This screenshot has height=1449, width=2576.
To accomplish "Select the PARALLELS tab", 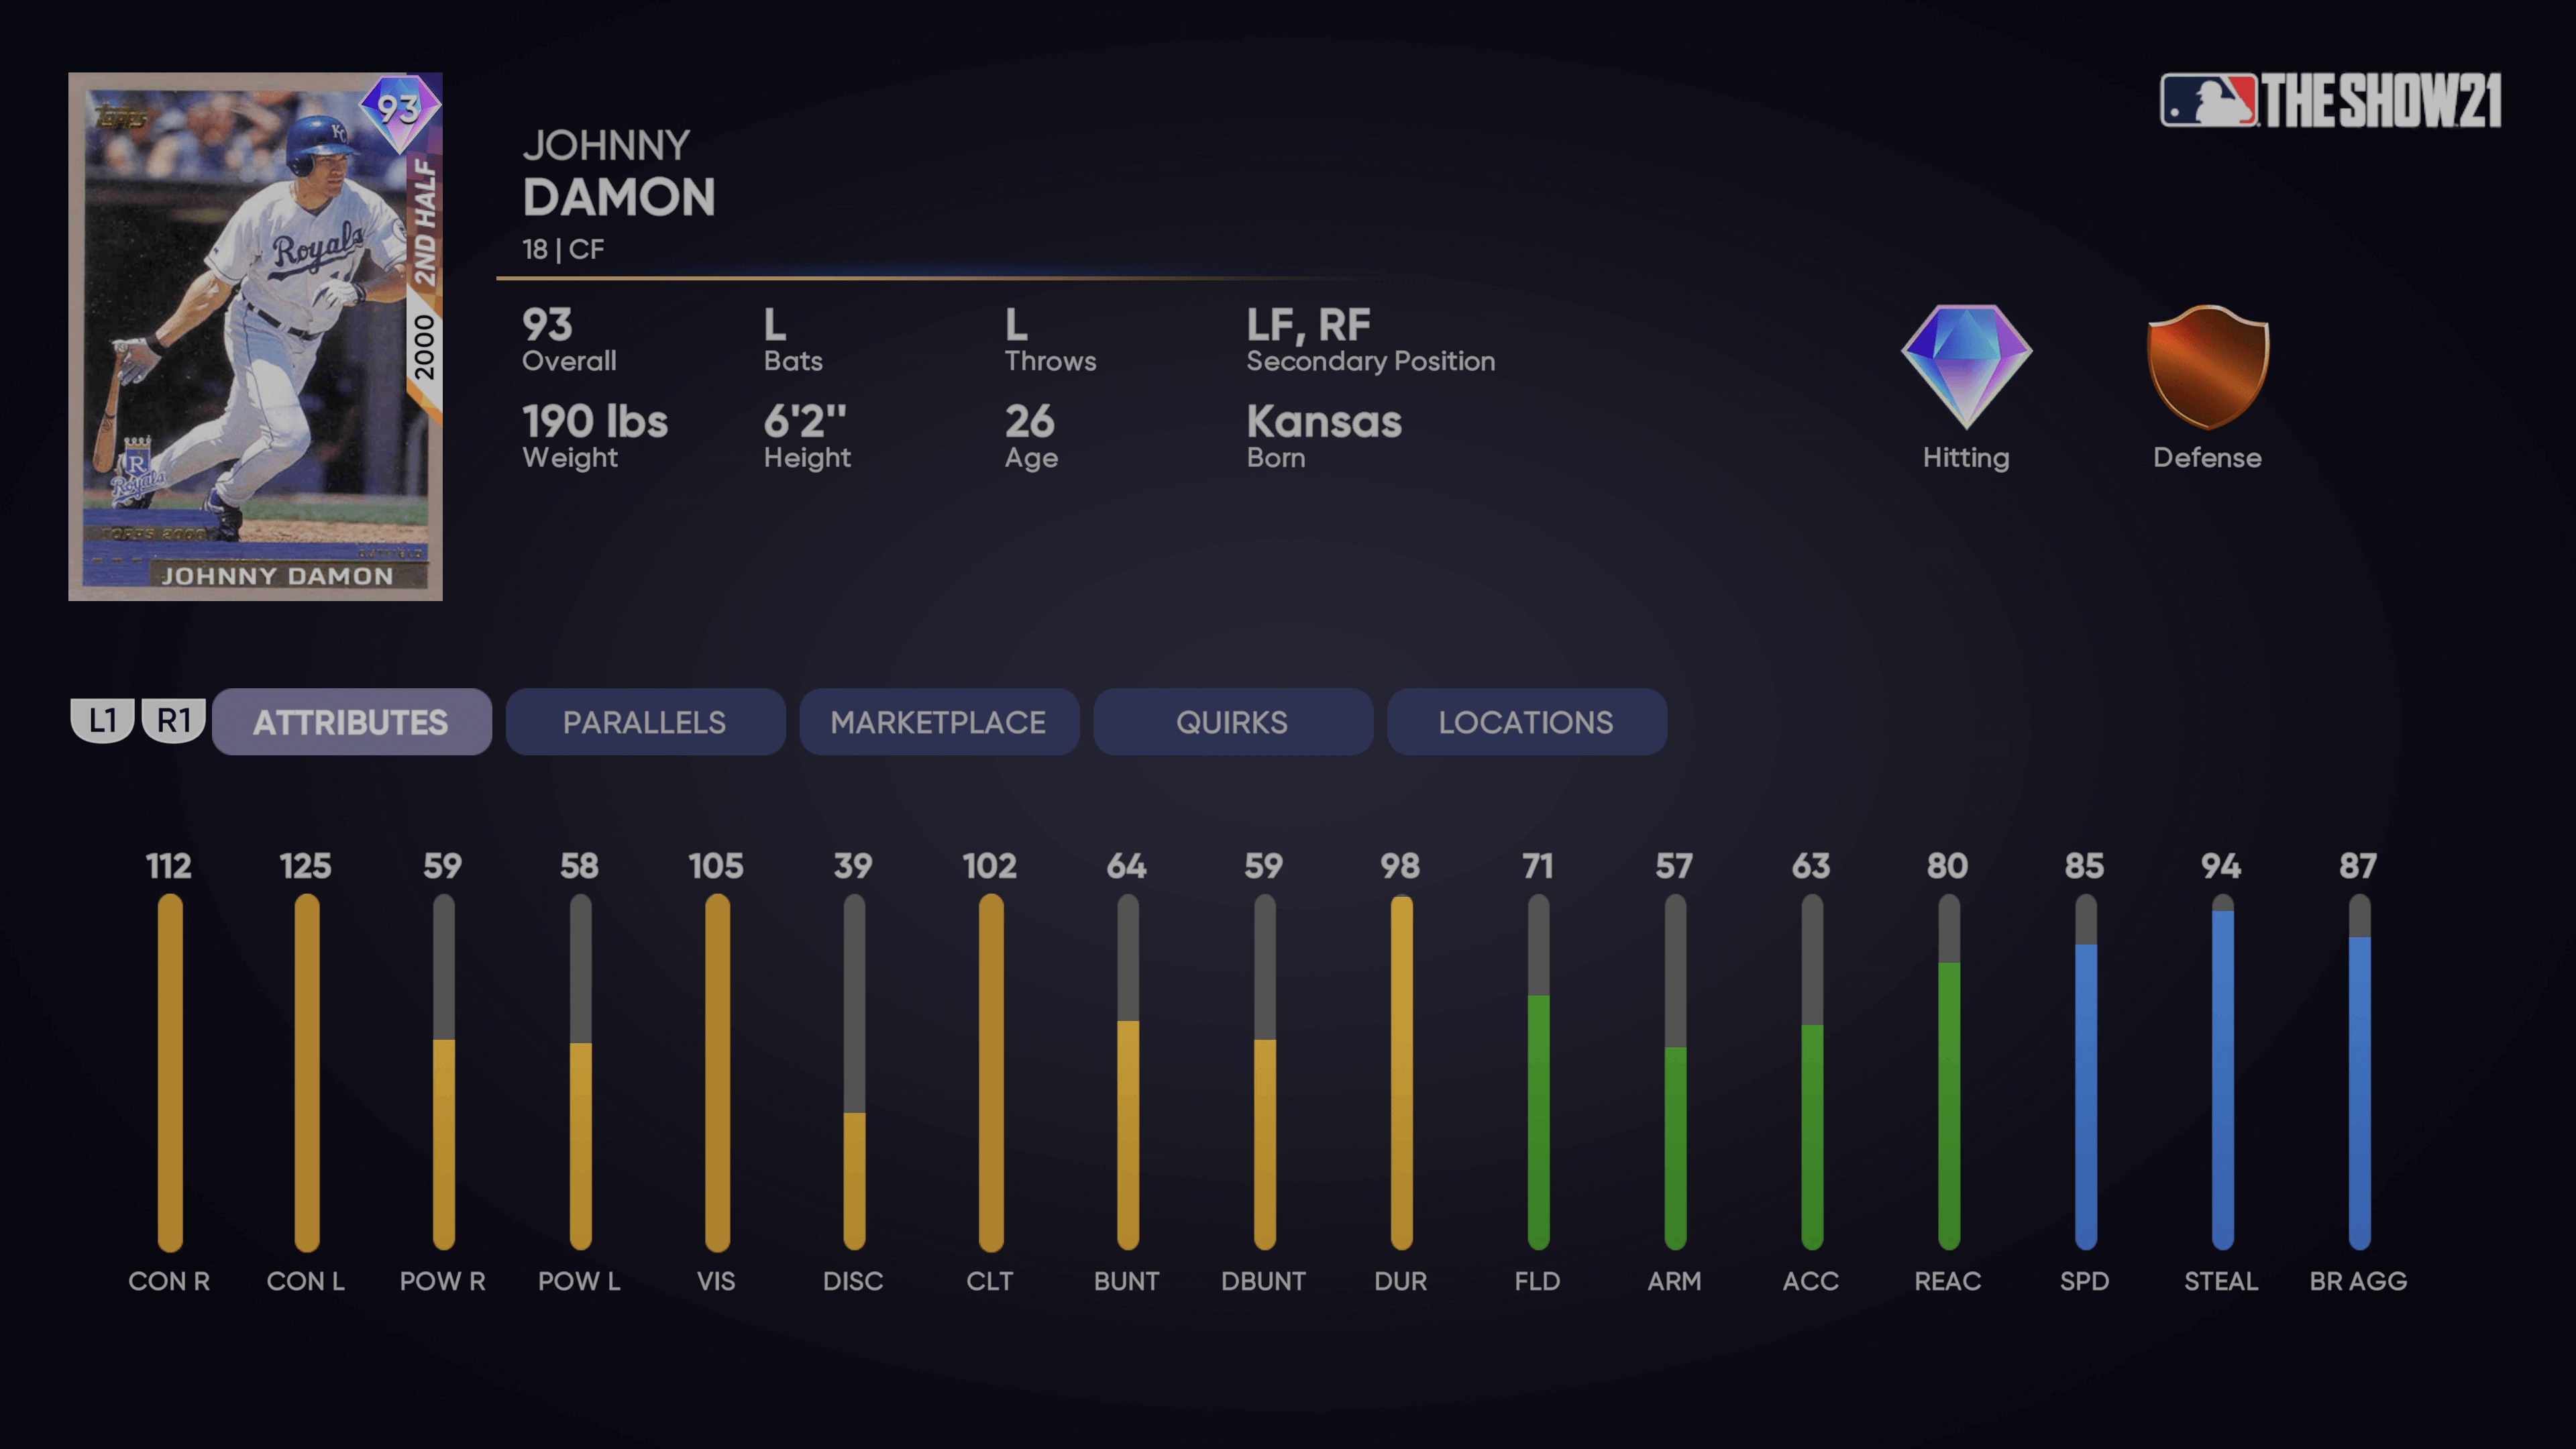I will [642, 722].
